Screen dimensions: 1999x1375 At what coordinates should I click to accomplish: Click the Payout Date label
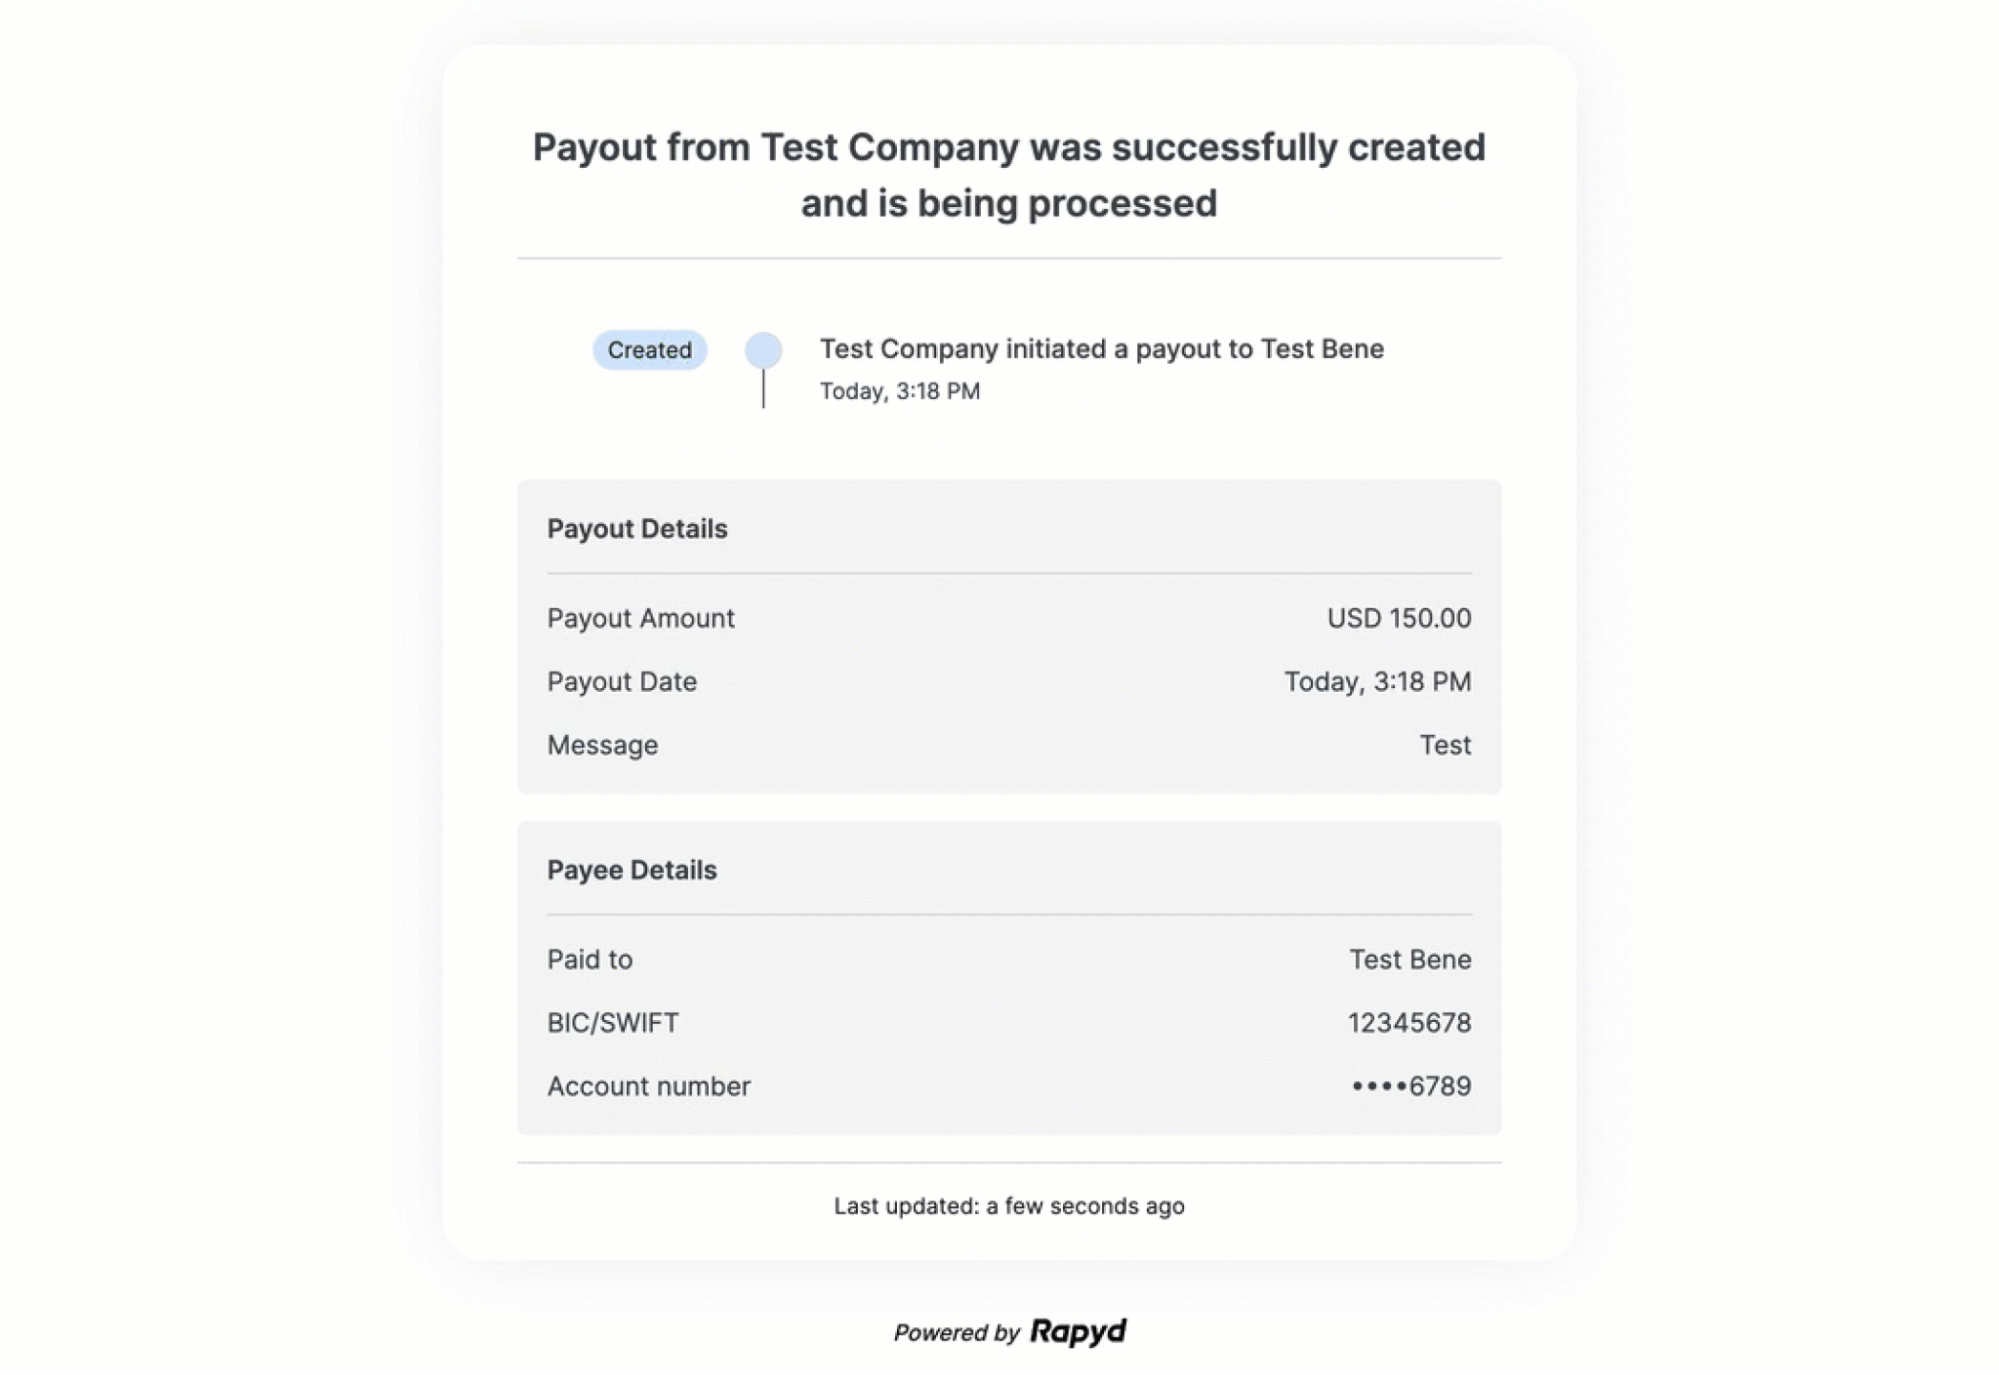tap(621, 682)
